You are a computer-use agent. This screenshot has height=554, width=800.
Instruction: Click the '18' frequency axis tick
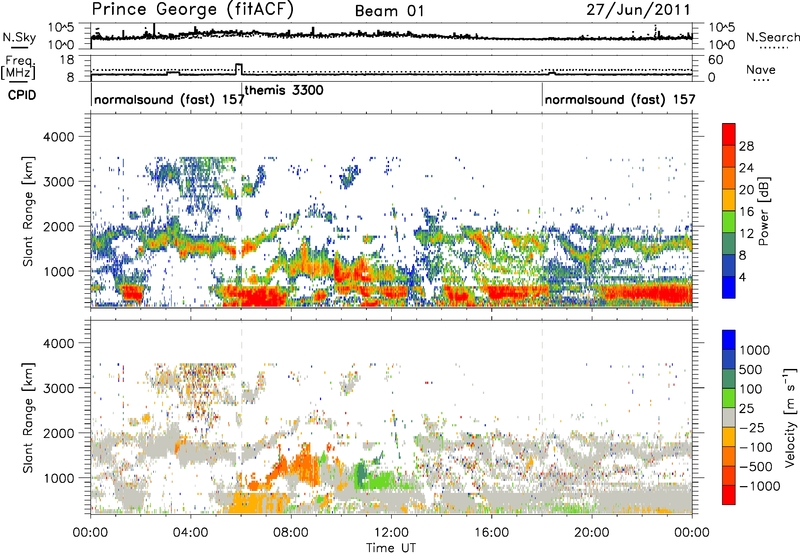tap(66, 59)
